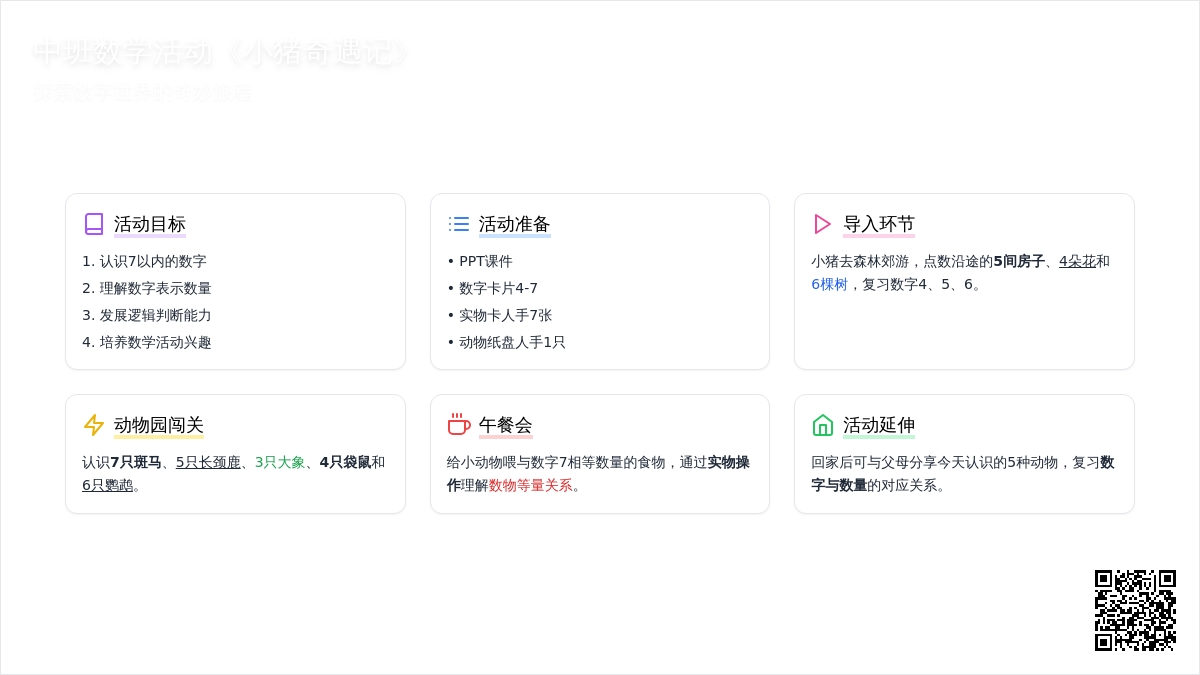The width and height of the screenshot is (1200, 675).
Task: Click the book icon beside 活动目标
Action: click(x=94, y=224)
